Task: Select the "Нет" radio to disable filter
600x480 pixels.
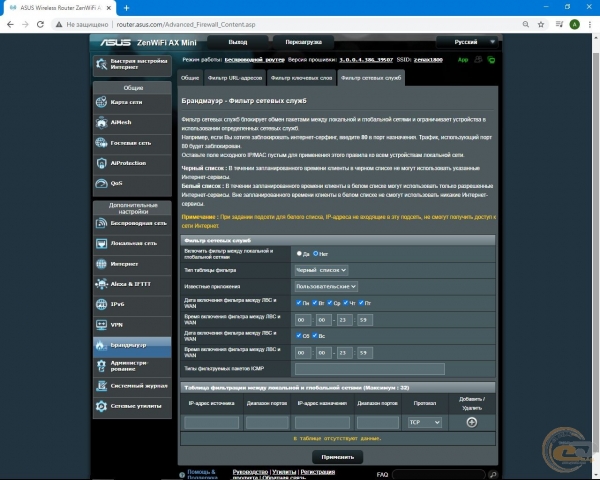Action: click(316, 253)
